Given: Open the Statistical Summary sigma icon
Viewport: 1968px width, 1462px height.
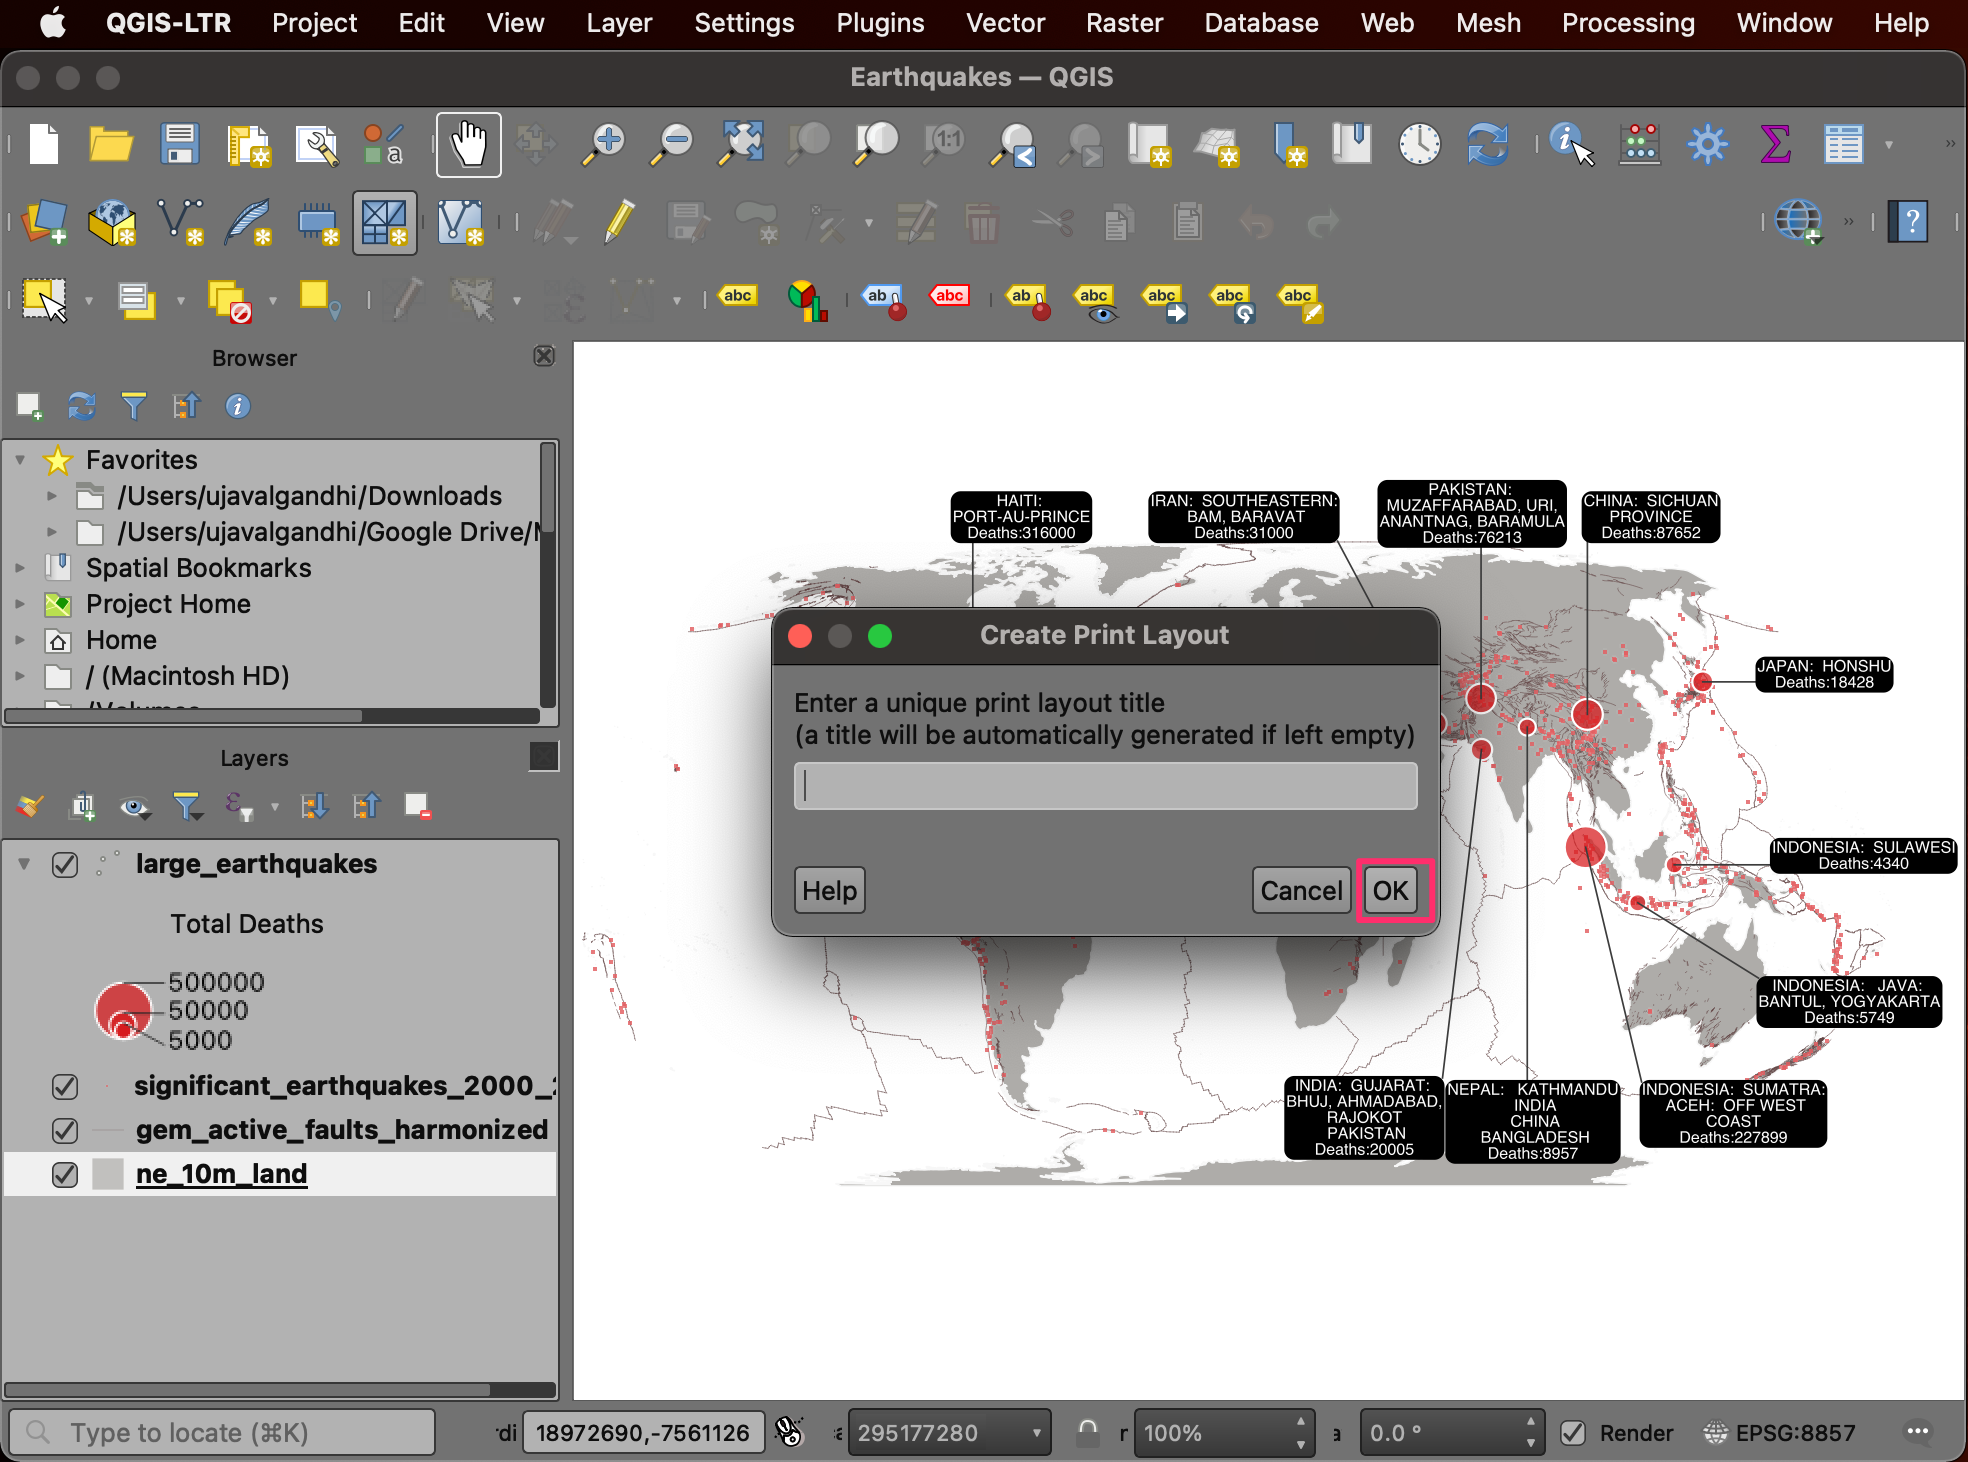Looking at the screenshot, I should (x=1775, y=144).
